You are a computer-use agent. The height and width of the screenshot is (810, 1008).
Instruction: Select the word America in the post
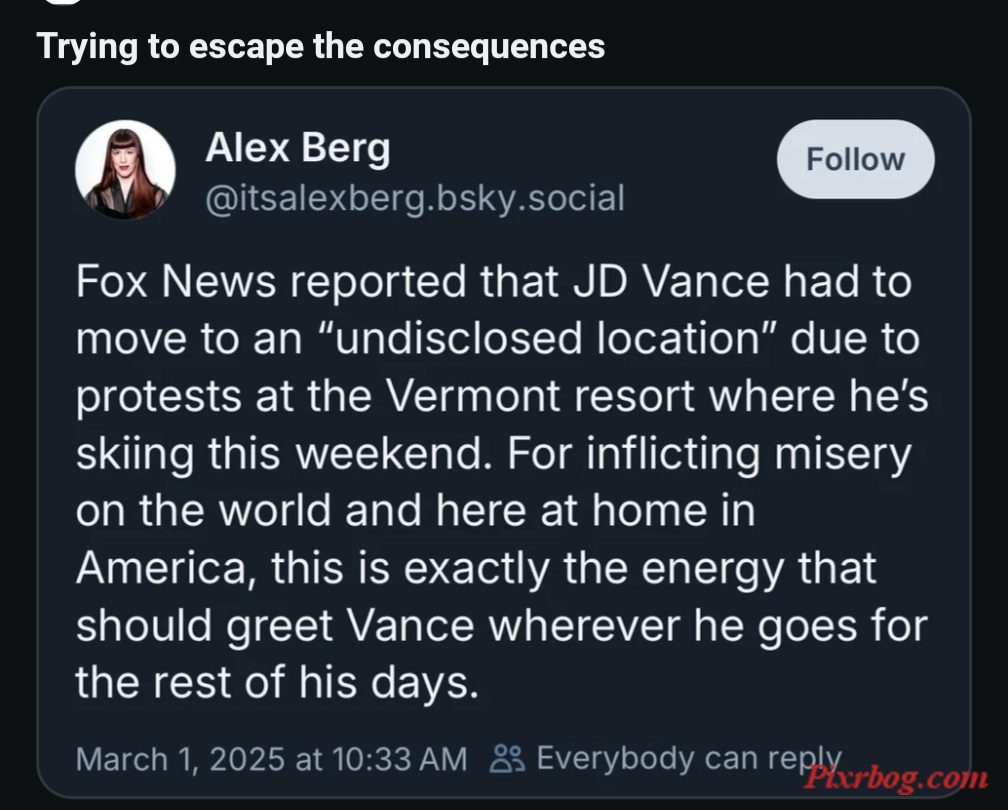pos(161,568)
